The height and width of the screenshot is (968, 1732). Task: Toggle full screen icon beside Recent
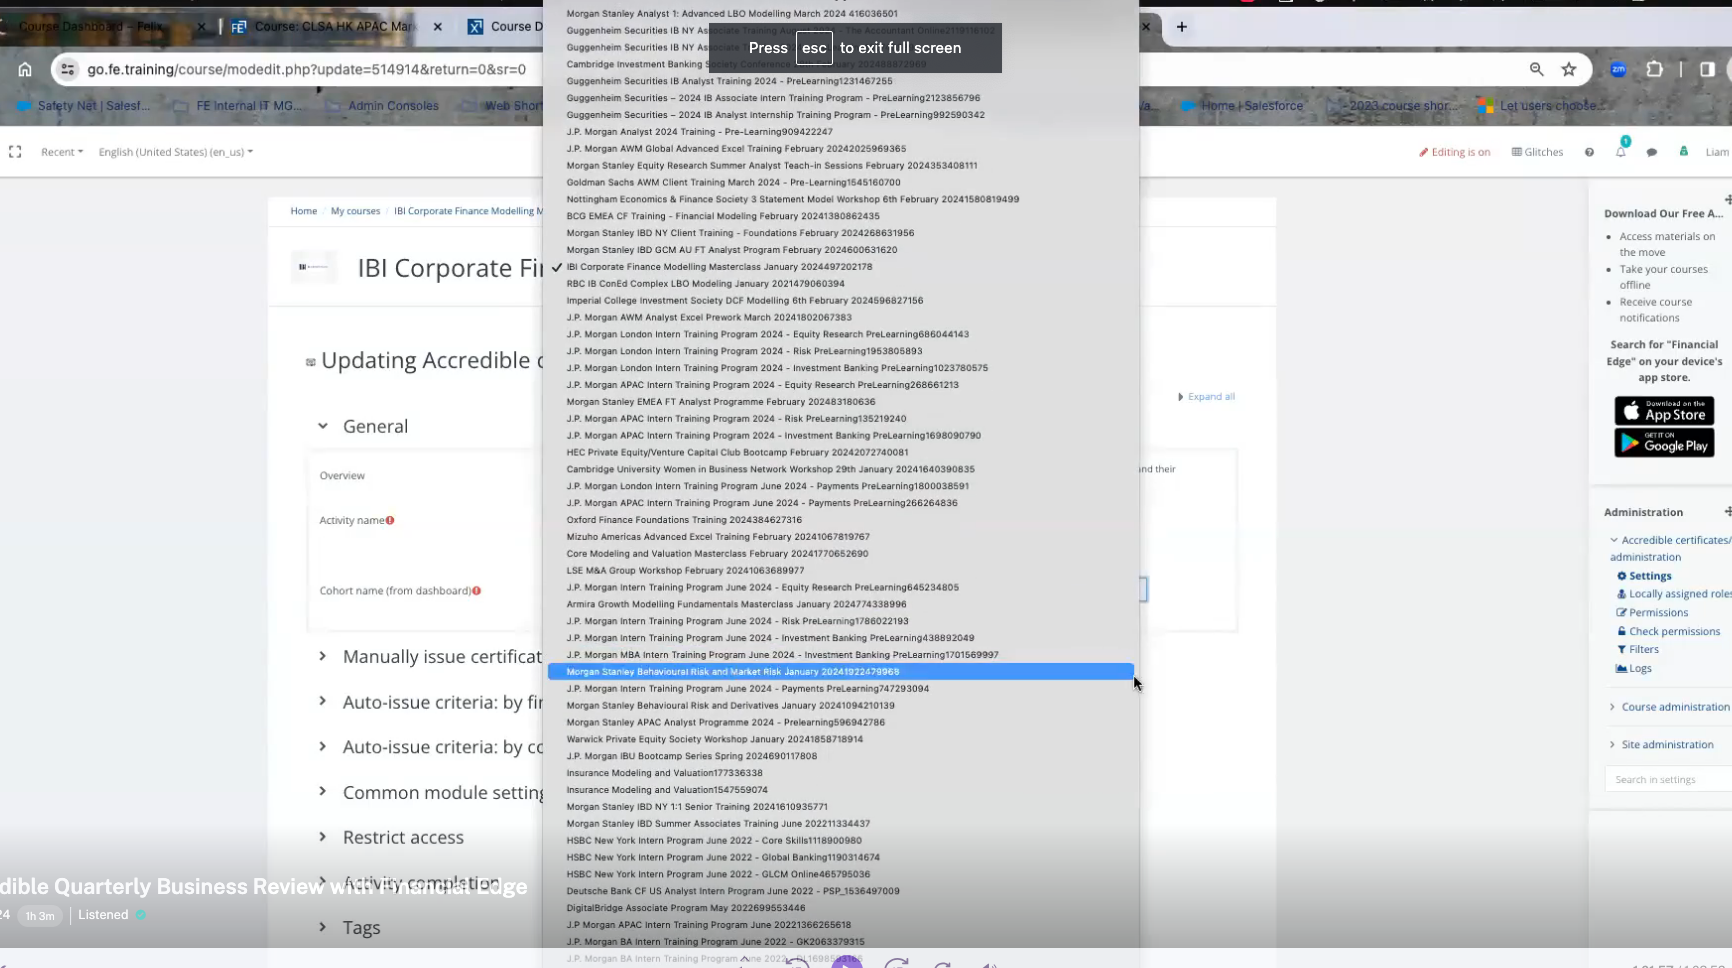pos(15,152)
